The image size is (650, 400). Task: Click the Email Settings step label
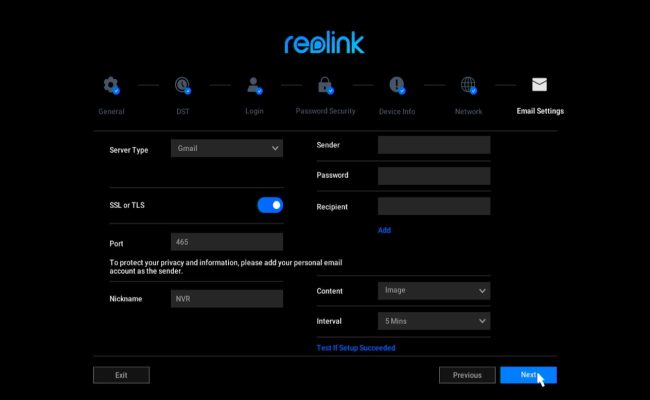[539, 111]
